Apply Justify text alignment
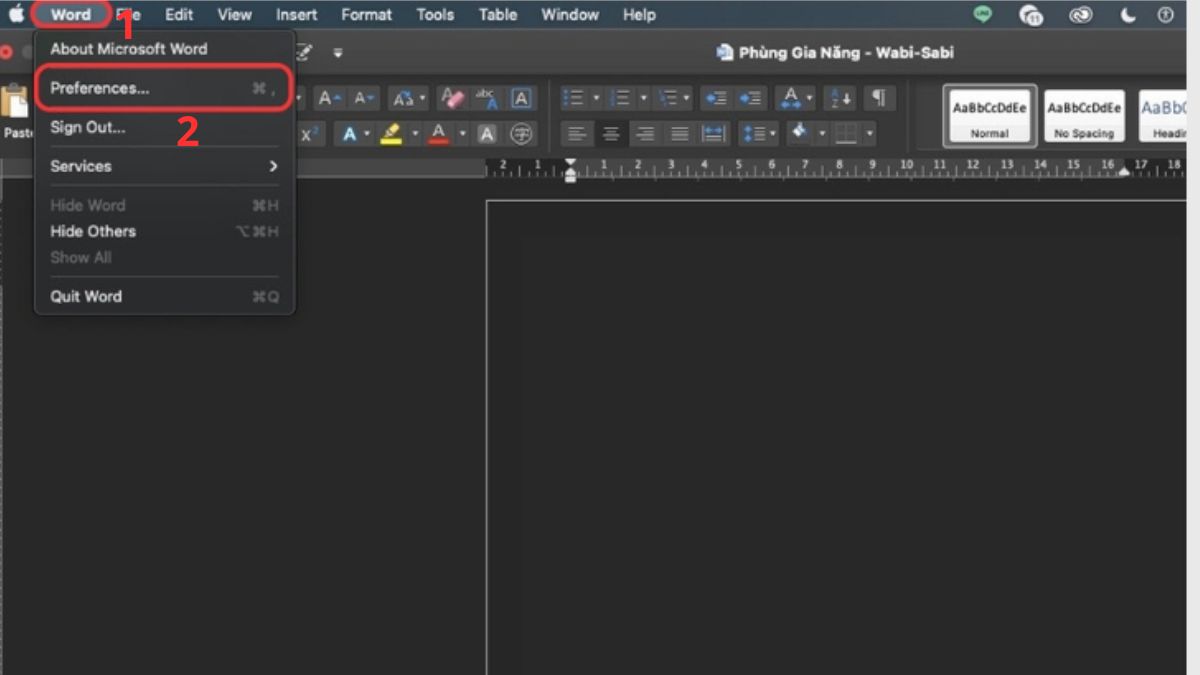Image resolution: width=1200 pixels, height=675 pixels. tap(679, 134)
